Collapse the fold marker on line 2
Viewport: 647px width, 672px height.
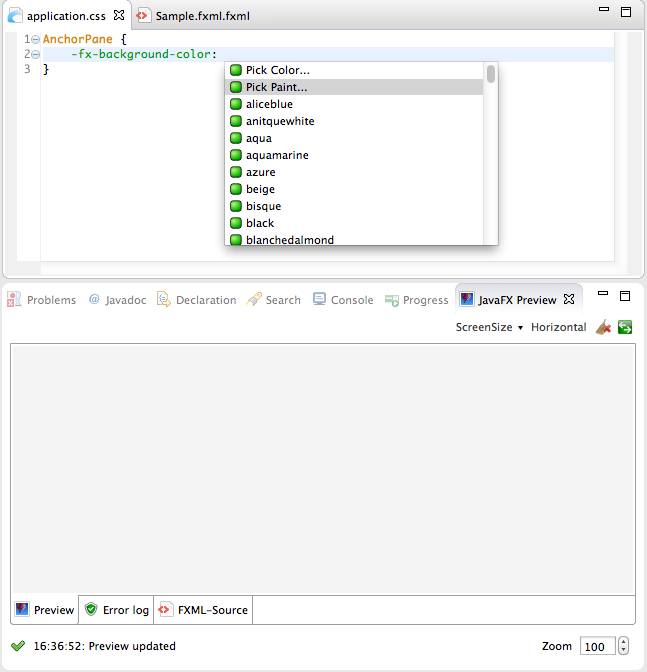tap(36, 54)
